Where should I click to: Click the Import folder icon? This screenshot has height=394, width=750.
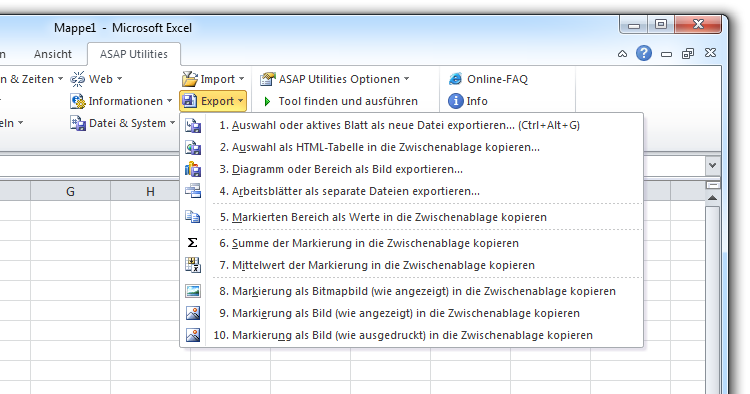[x=190, y=79]
